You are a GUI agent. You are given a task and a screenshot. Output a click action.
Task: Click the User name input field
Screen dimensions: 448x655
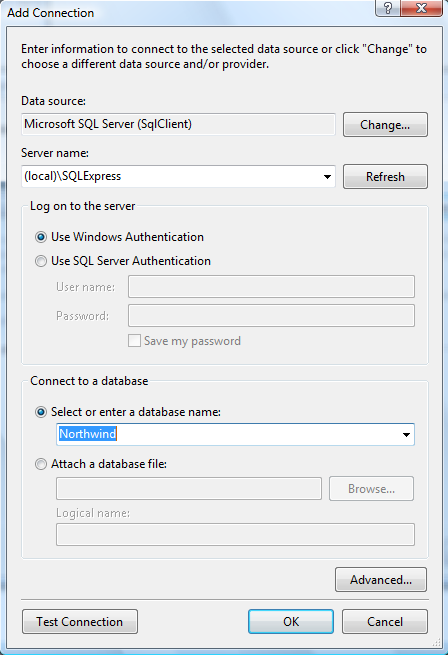(x=271, y=287)
